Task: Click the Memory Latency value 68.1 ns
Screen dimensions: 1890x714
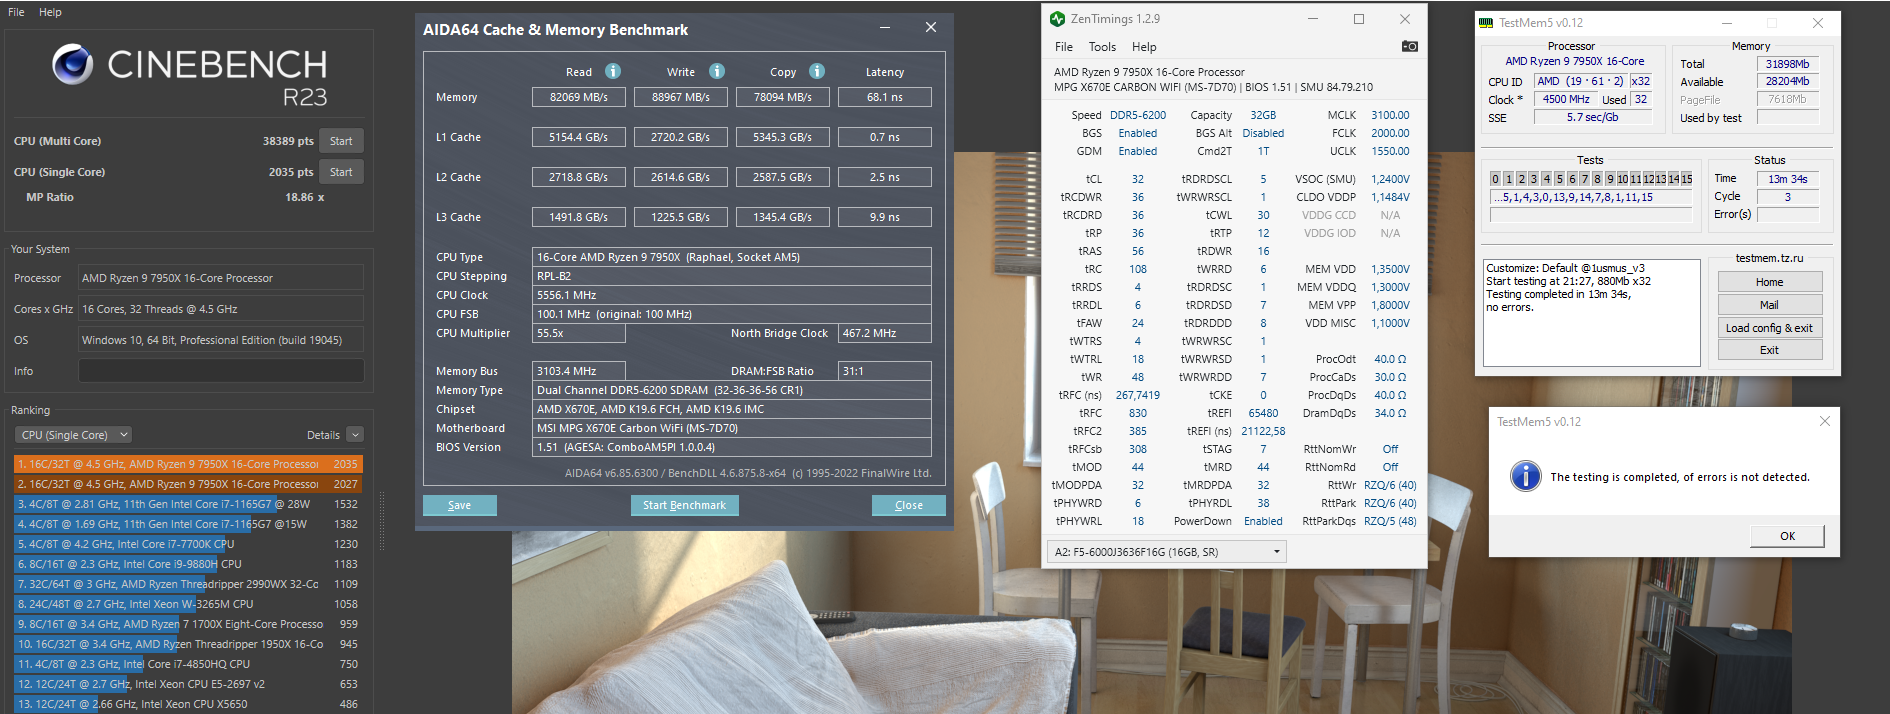Action: coord(884,97)
